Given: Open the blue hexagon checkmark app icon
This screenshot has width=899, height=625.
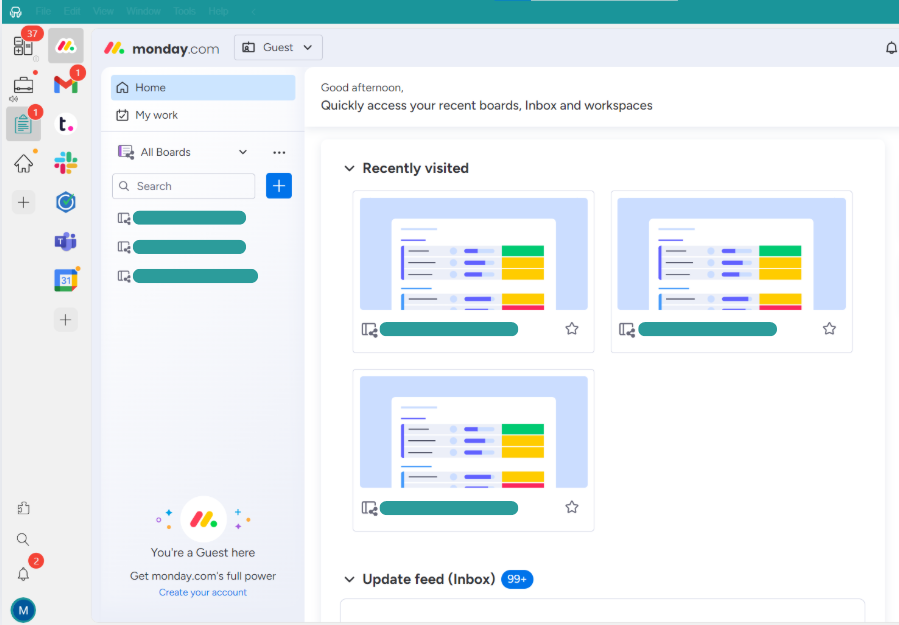Looking at the screenshot, I should click(x=66, y=202).
